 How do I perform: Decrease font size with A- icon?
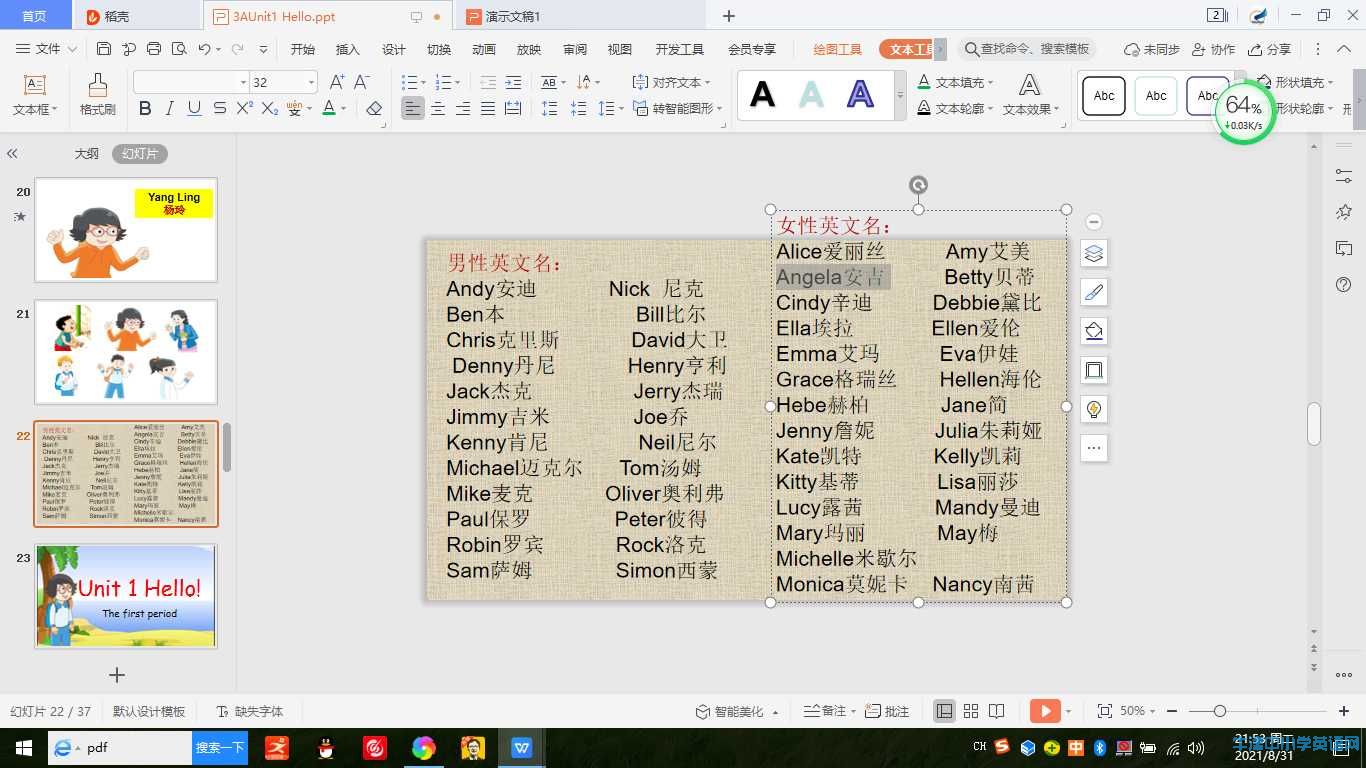362,82
